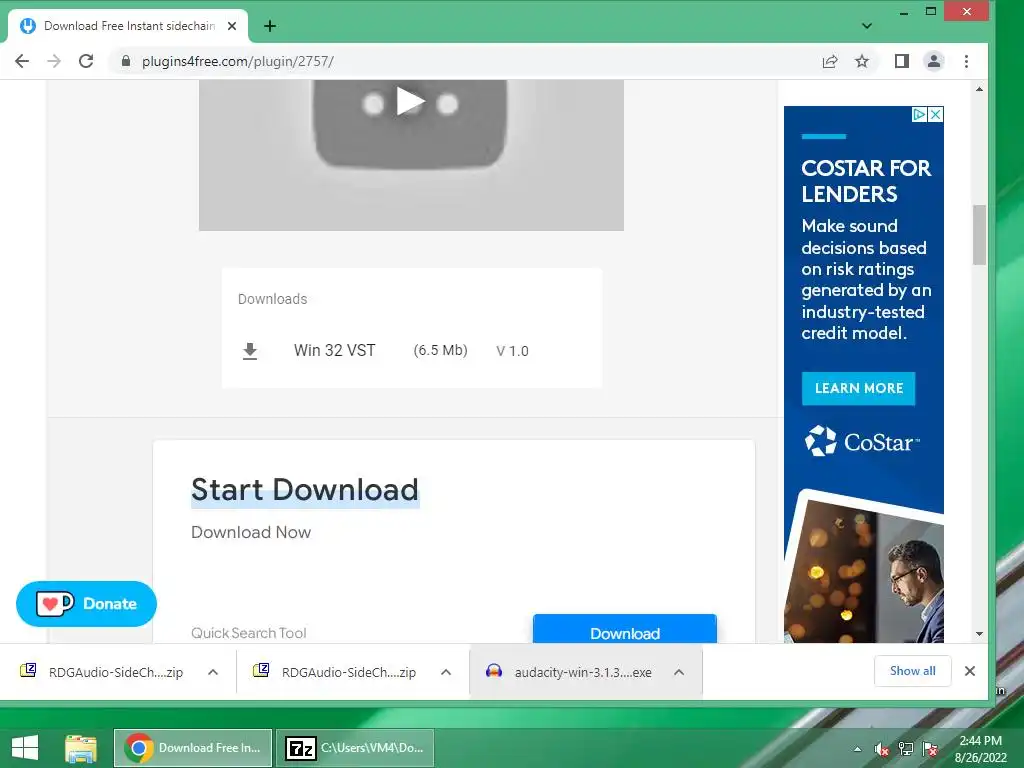Click the scrollbar up arrow
1024x768 pixels.
pyautogui.click(x=979, y=89)
